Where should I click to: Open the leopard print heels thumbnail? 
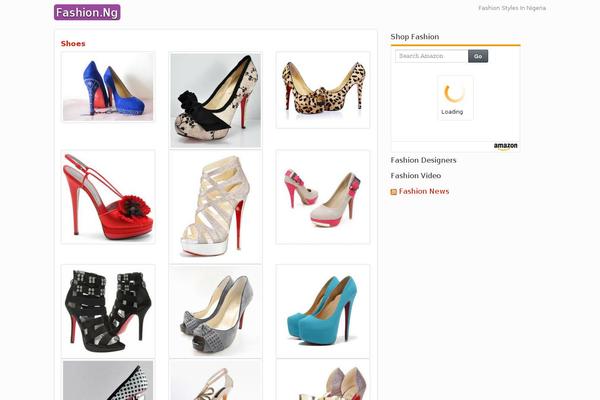coord(323,90)
